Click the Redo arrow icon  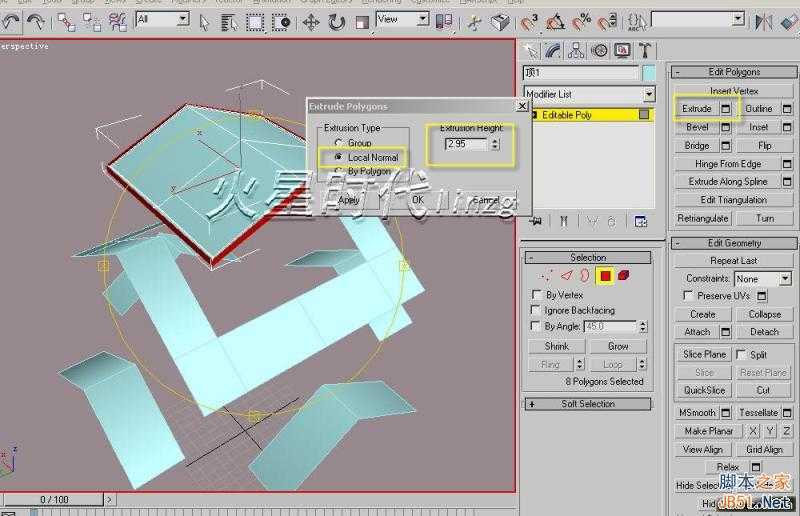click(36, 21)
